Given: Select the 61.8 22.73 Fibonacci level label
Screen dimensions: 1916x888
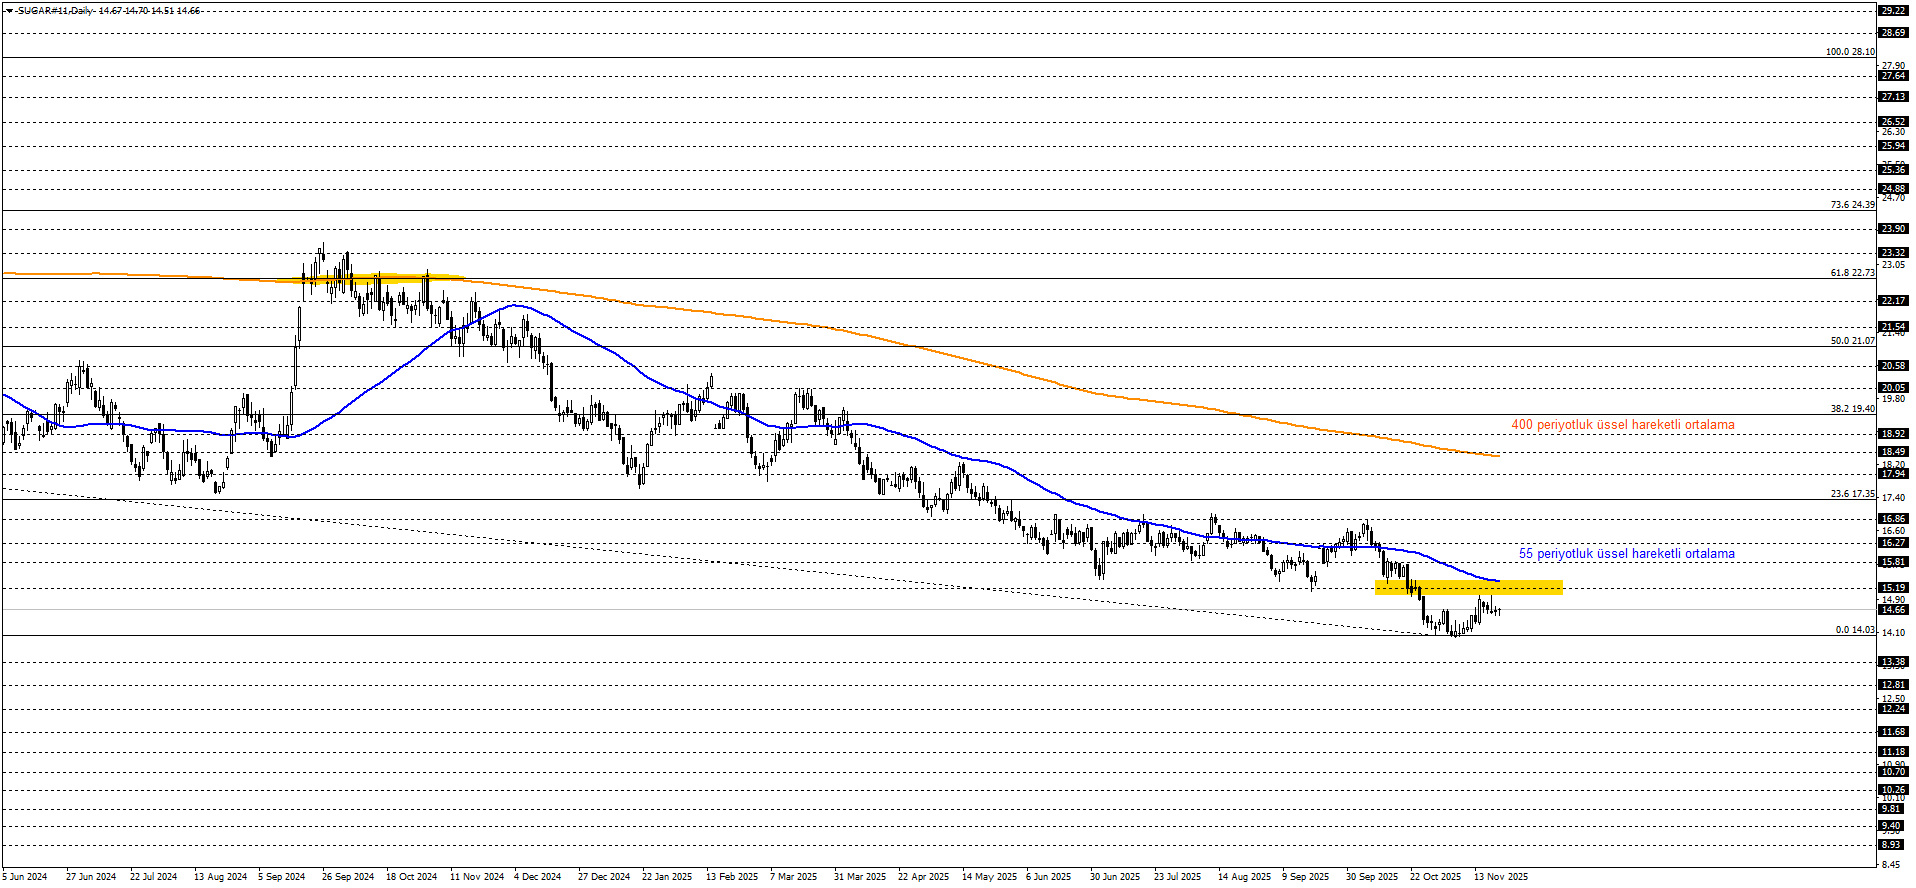Looking at the screenshot, I should (1852, 273).
